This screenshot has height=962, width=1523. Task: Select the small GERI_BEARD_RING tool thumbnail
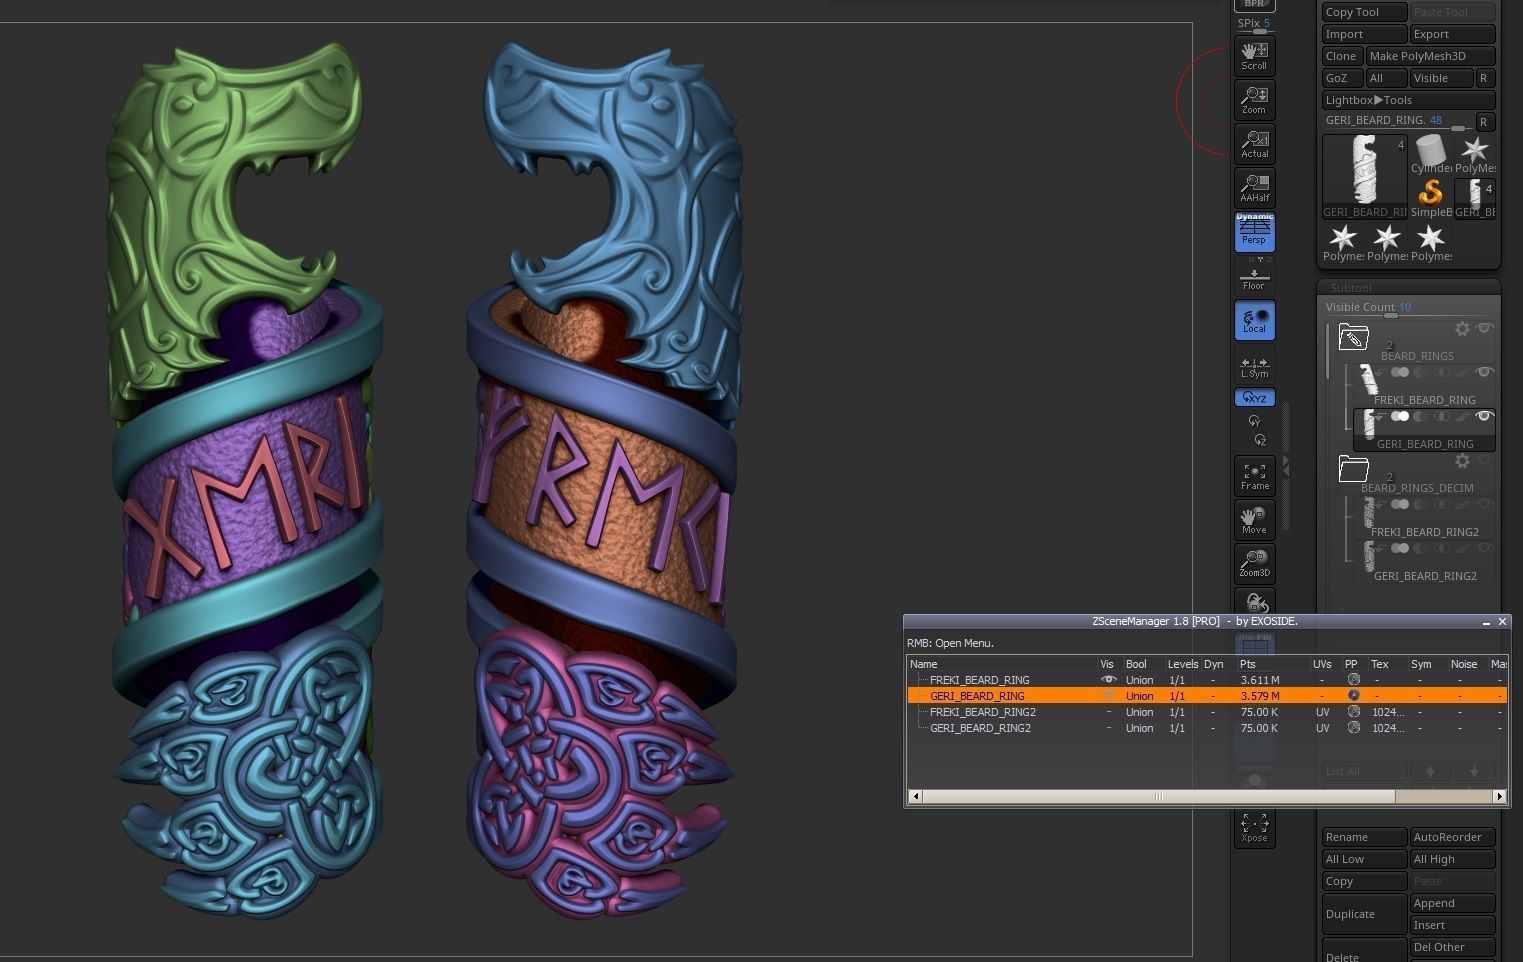[1475, 197]
